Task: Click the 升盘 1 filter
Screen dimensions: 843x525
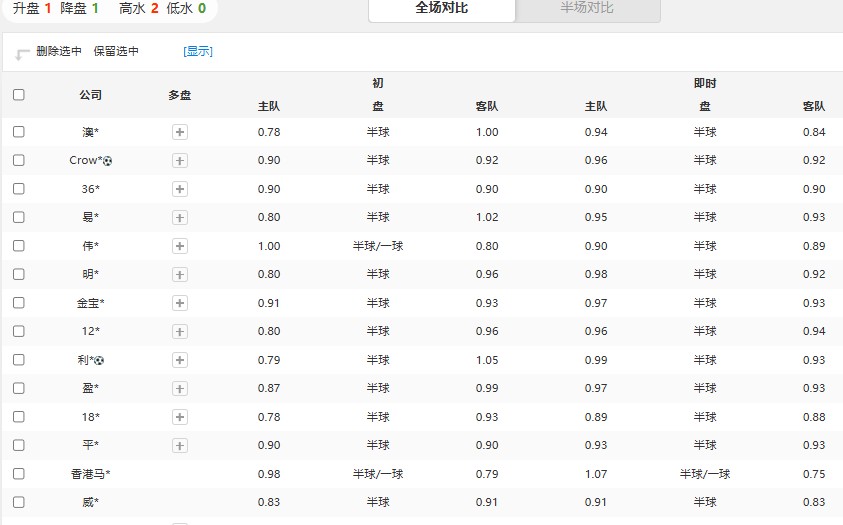Action: 32,8
